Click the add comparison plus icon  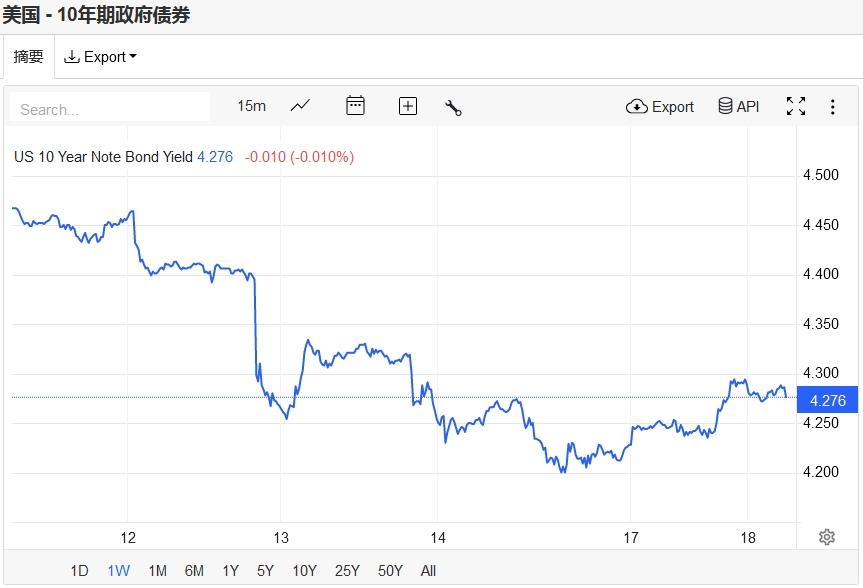[408, 106]
